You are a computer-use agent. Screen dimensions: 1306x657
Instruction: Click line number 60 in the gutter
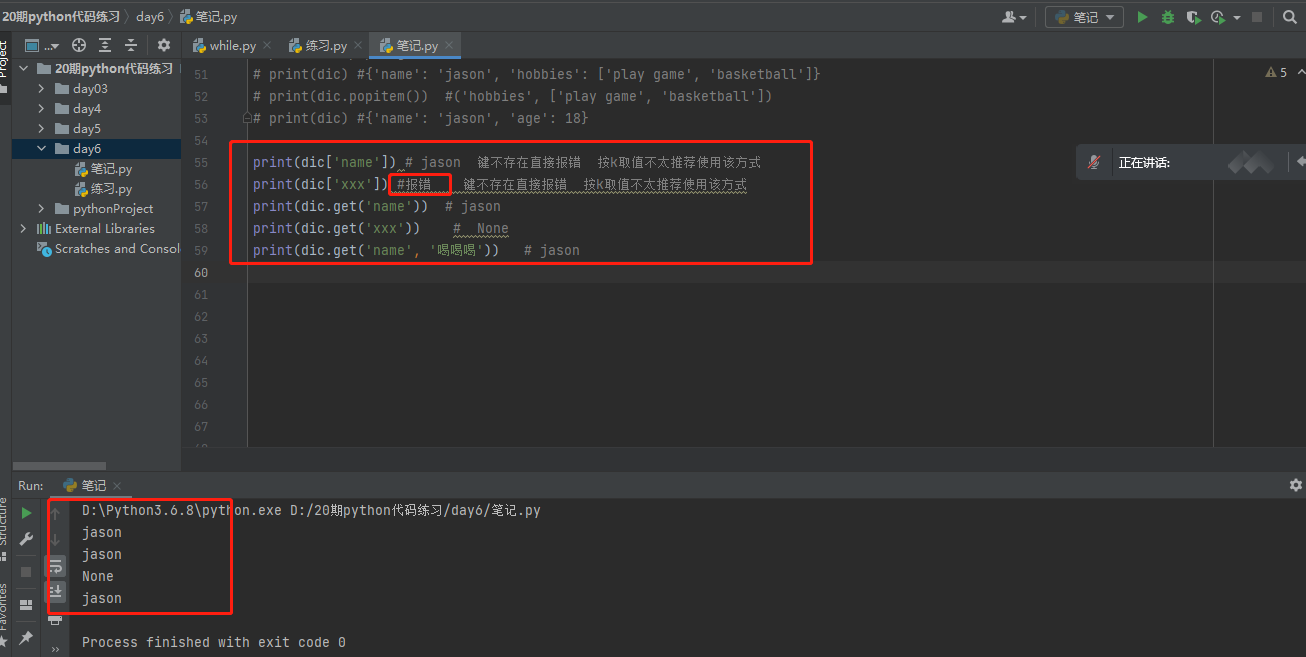point(201,272)
